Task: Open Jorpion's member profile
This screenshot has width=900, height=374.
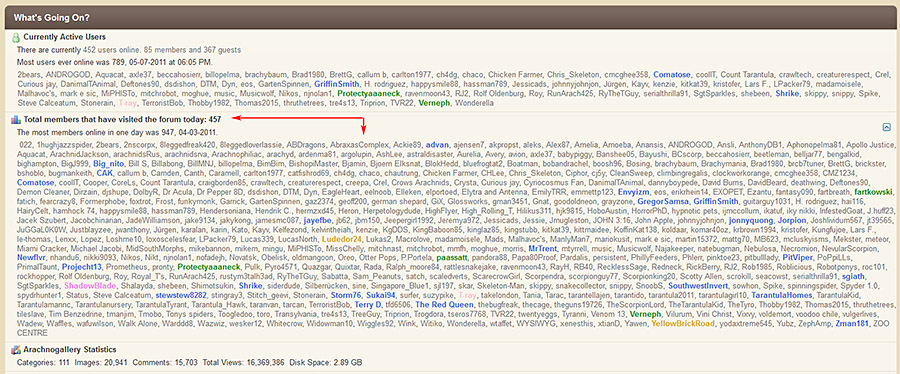Action: [x=792, y=220]
